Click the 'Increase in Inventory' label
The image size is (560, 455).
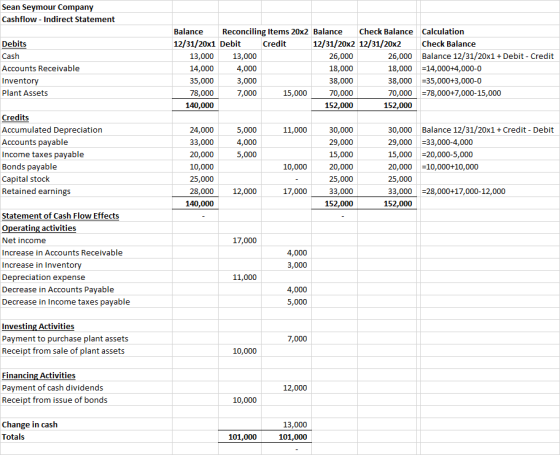coord(41,265)
